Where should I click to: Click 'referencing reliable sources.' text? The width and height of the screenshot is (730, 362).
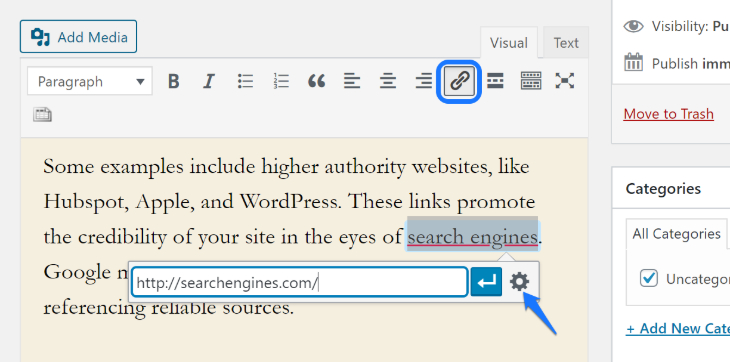pyautogui.click(x=169, y=308)
